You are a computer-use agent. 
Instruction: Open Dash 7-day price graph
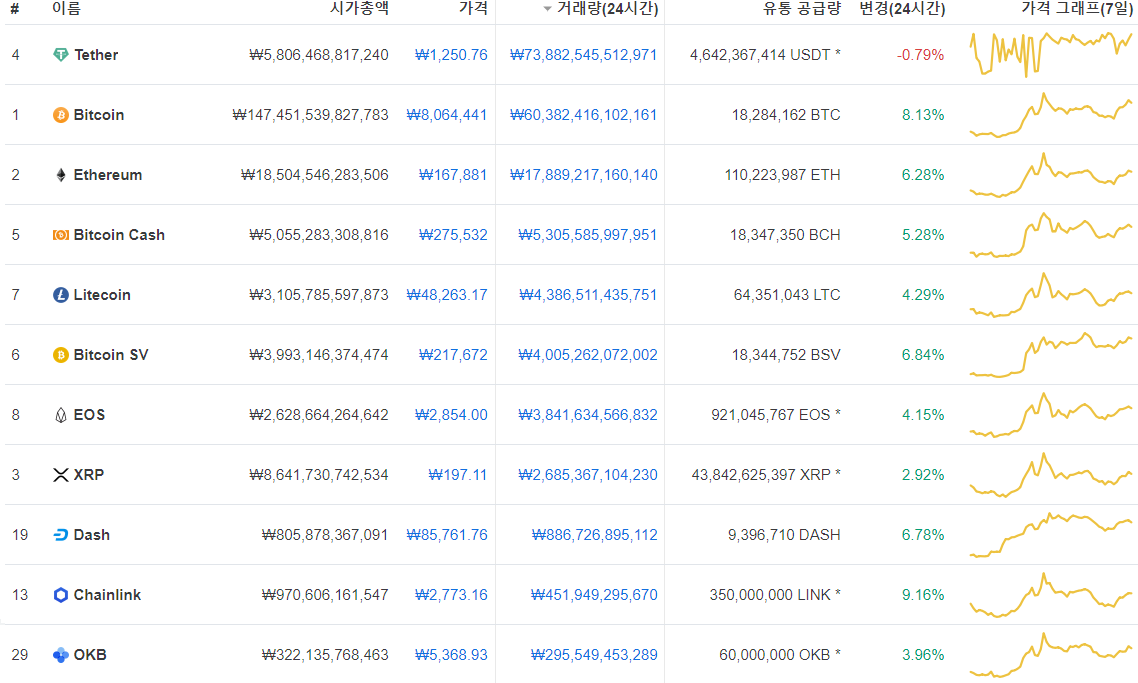tap(1051, 535)
